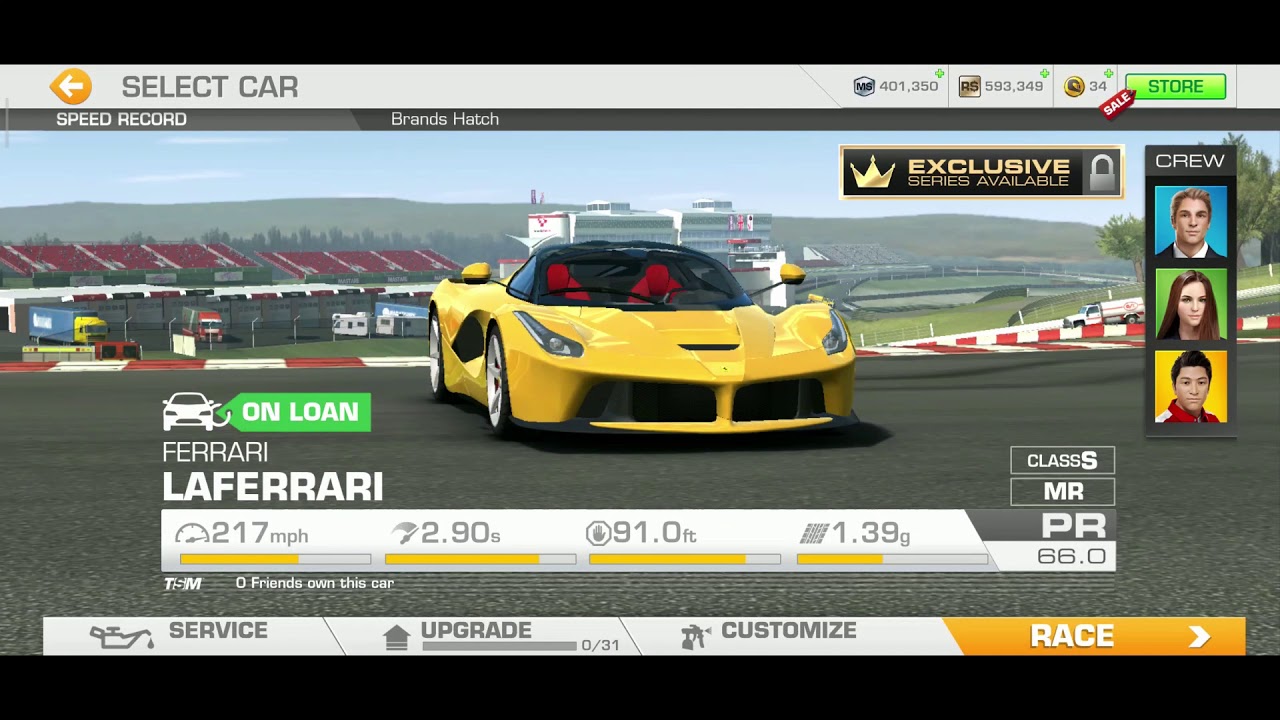This screenshot has width=1280, height=720.
Task: Tap the R$ currency icon
Action: click(x=969, y=87)
